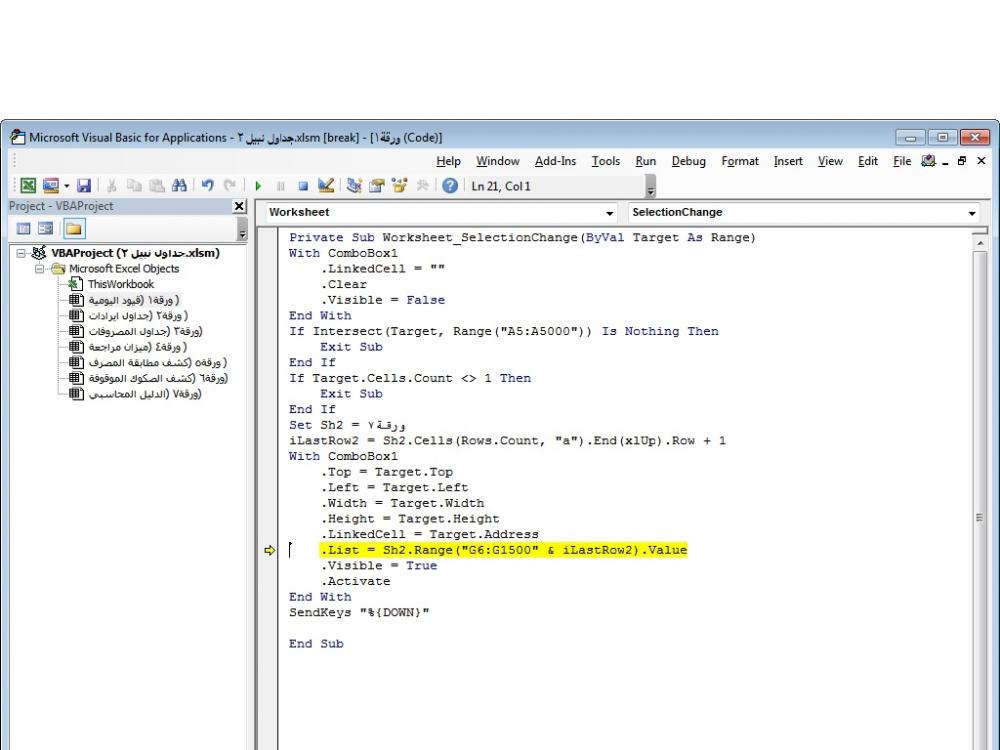
Task: Open Visual Basic Help question mark icon
Action: click(450, 186)
